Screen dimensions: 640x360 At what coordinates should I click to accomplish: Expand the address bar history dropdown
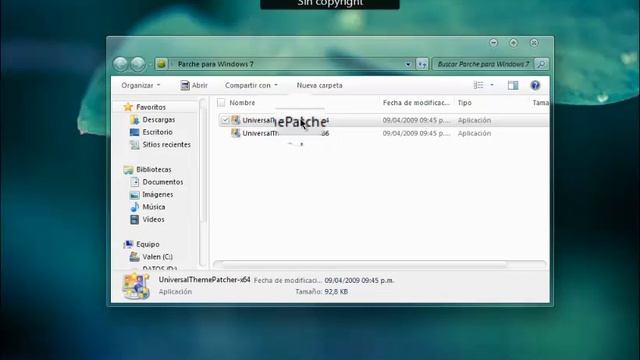point(408,64)
